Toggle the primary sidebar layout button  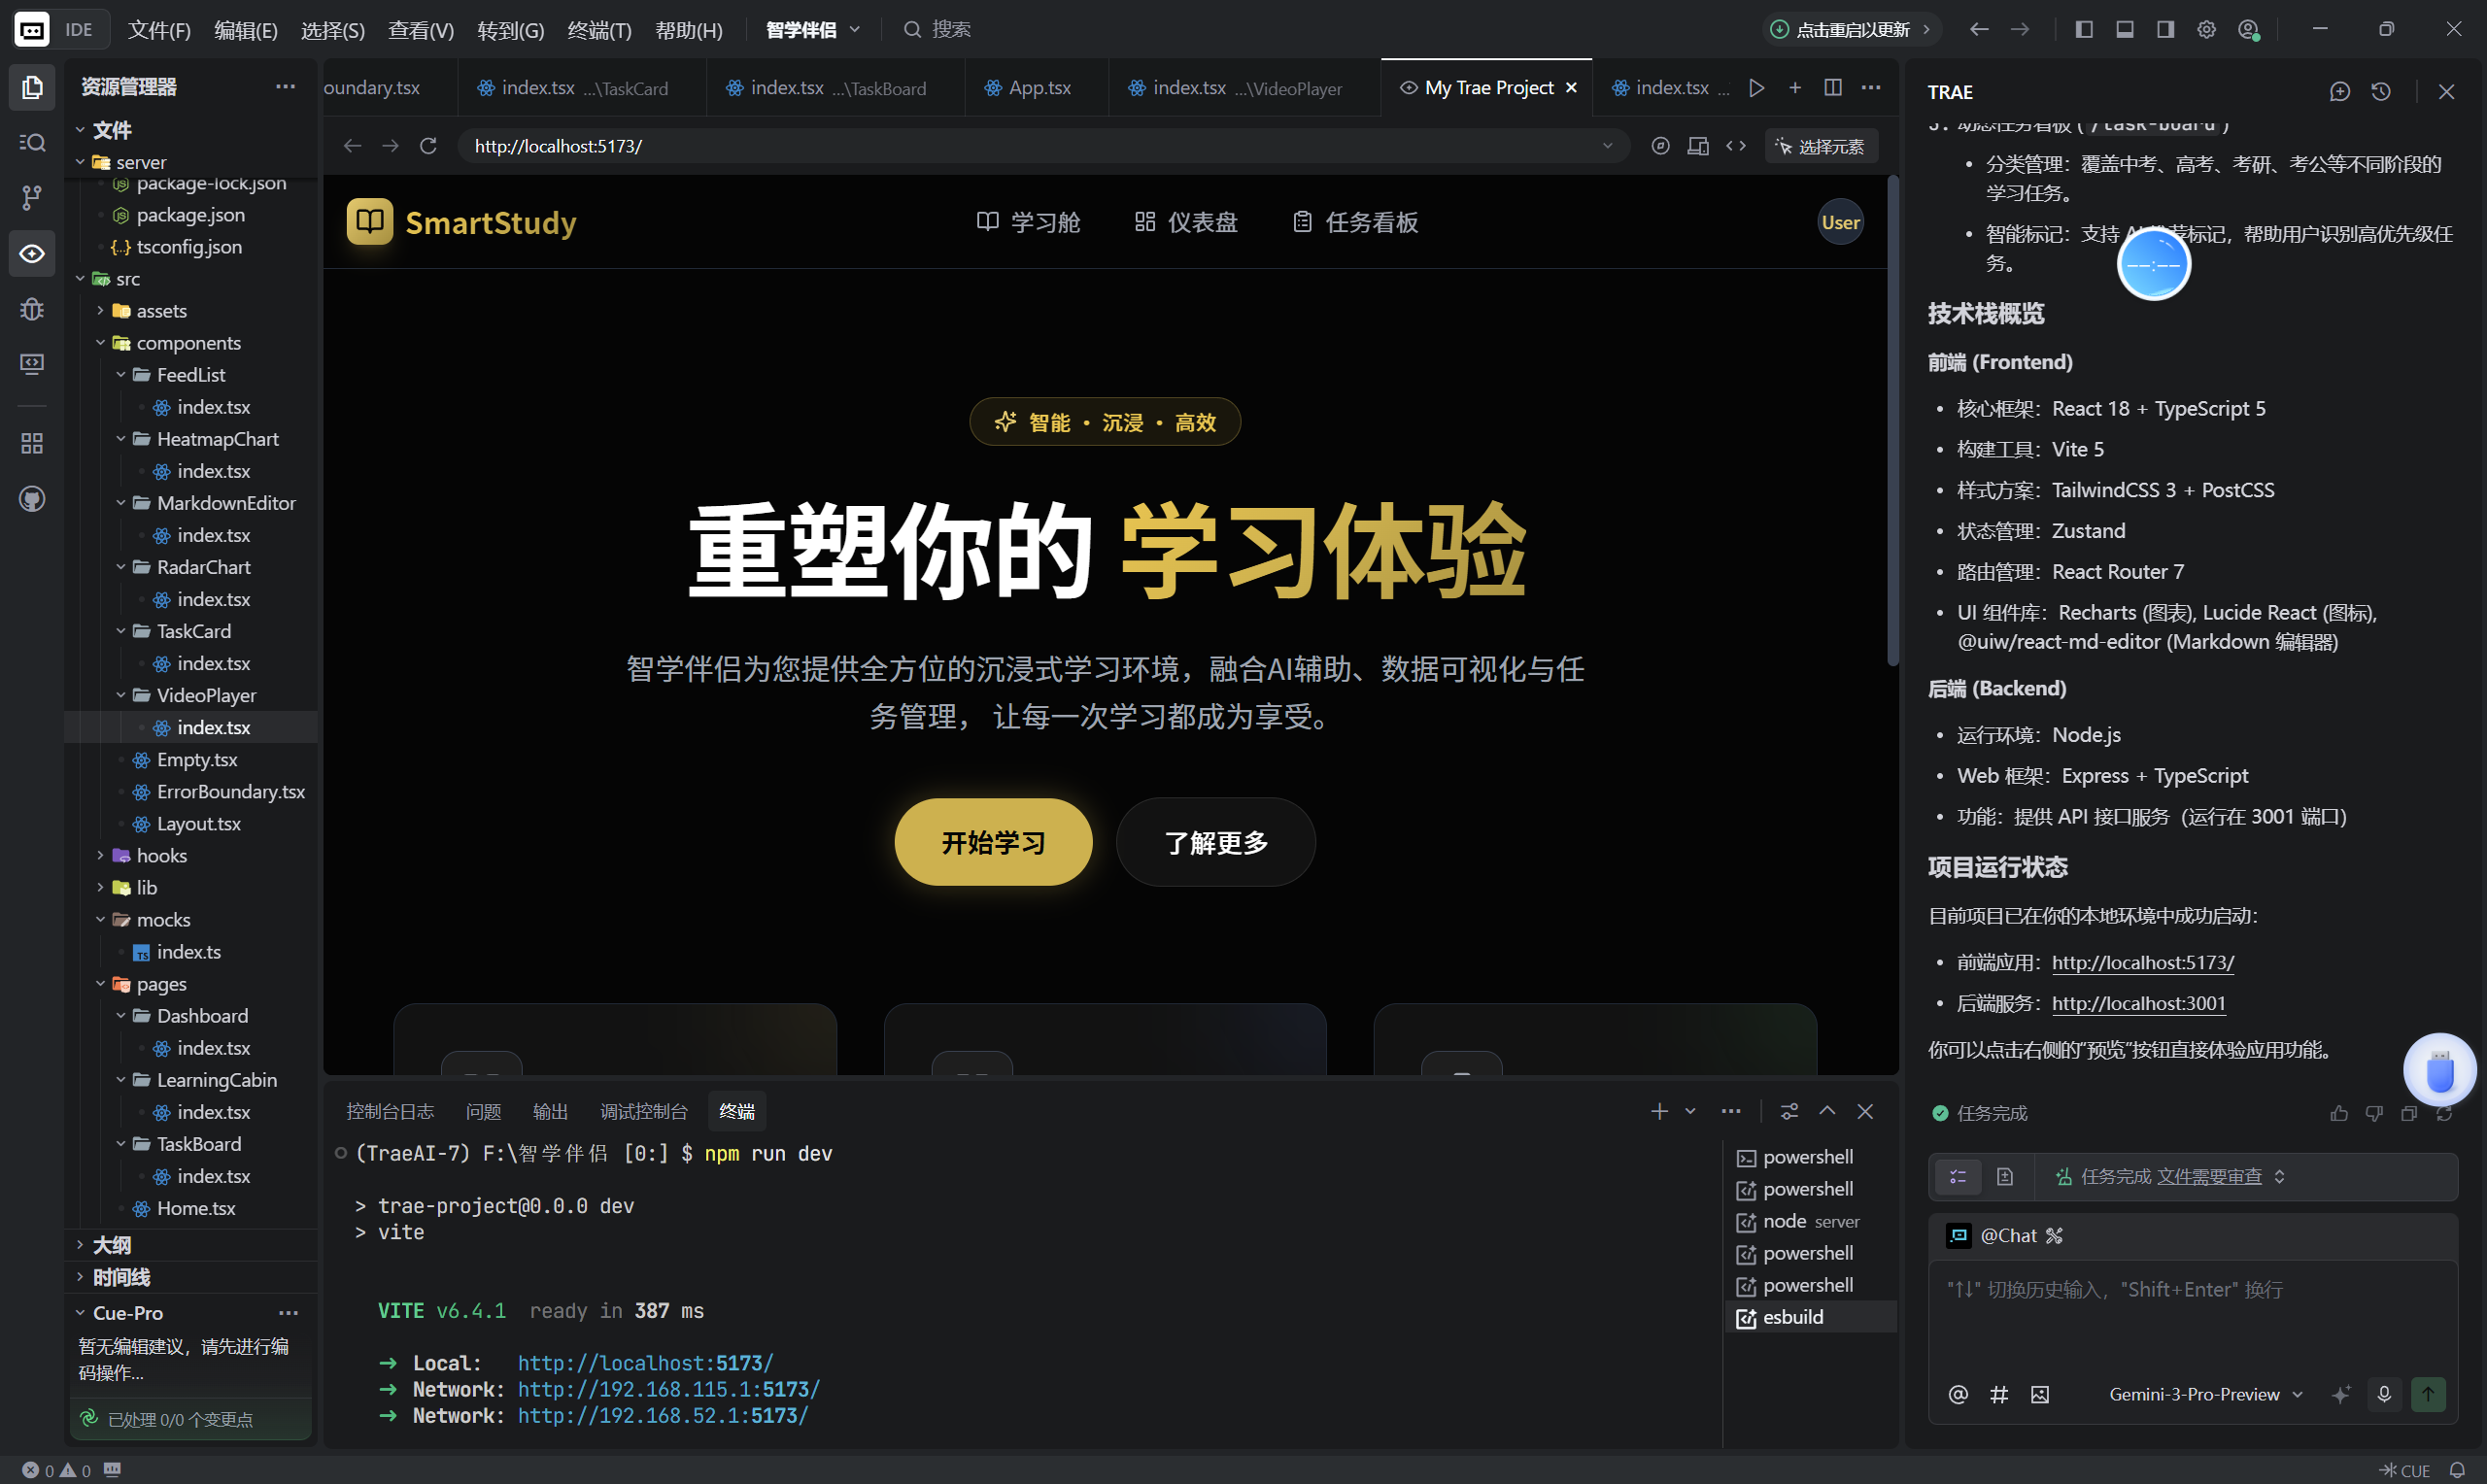2084,30
